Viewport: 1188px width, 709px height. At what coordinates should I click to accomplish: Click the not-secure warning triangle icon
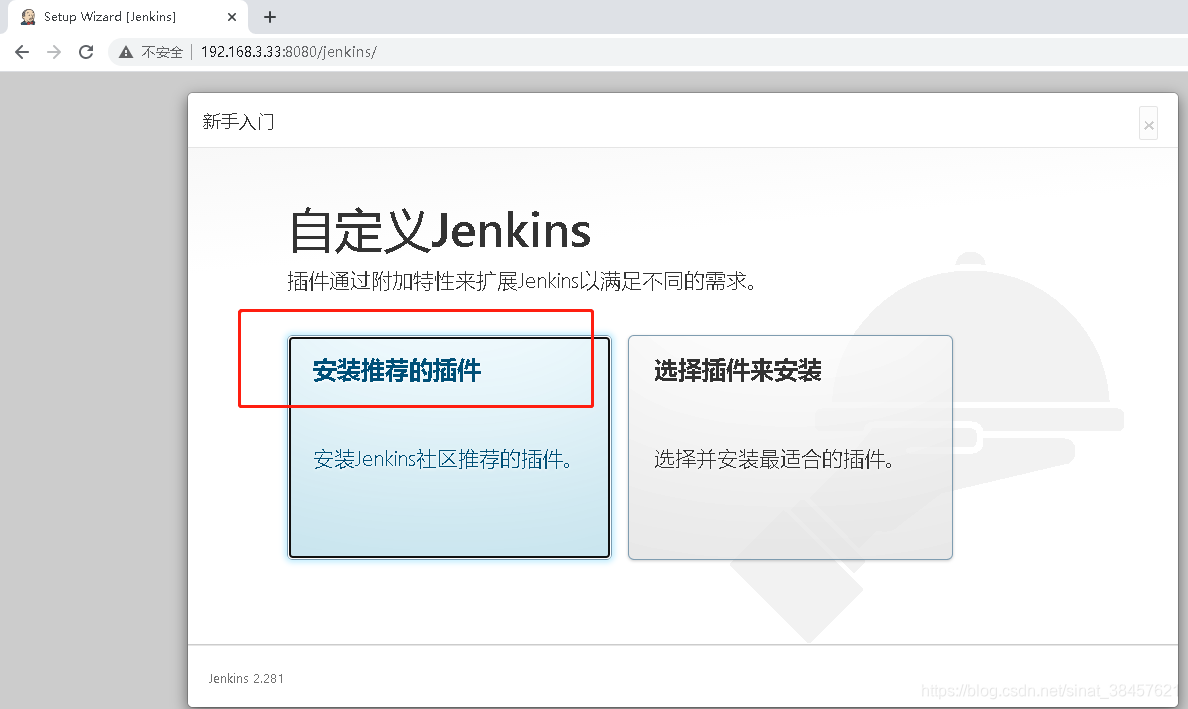click(x=126, y=52)
